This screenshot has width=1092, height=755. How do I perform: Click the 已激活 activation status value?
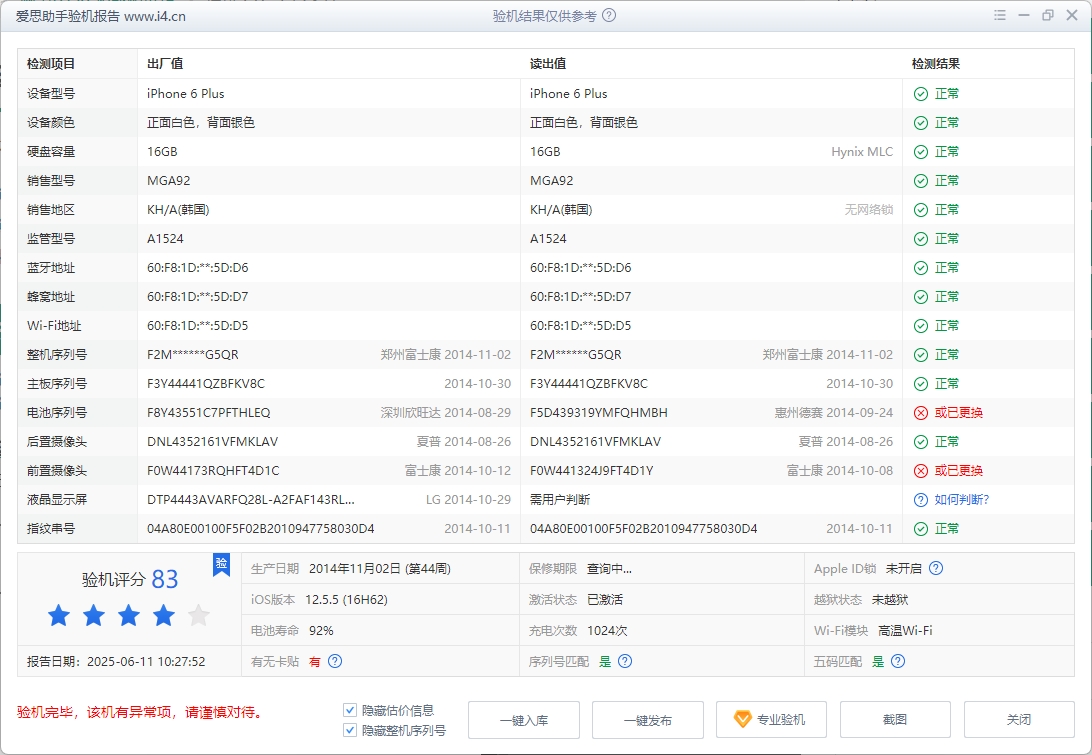coord(605,600)
